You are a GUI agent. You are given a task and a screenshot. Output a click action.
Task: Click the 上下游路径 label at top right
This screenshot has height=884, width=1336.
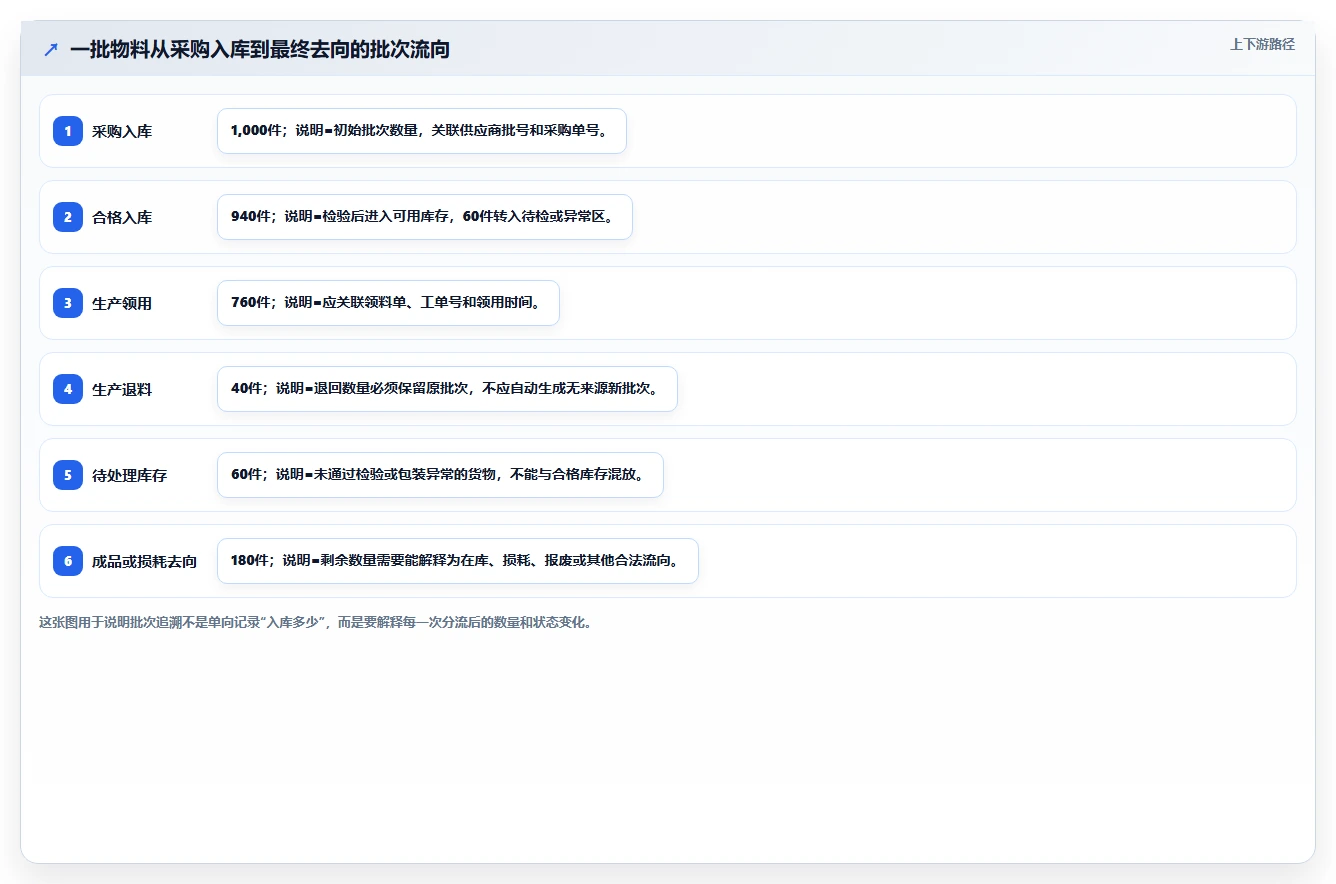[1262, 44]
